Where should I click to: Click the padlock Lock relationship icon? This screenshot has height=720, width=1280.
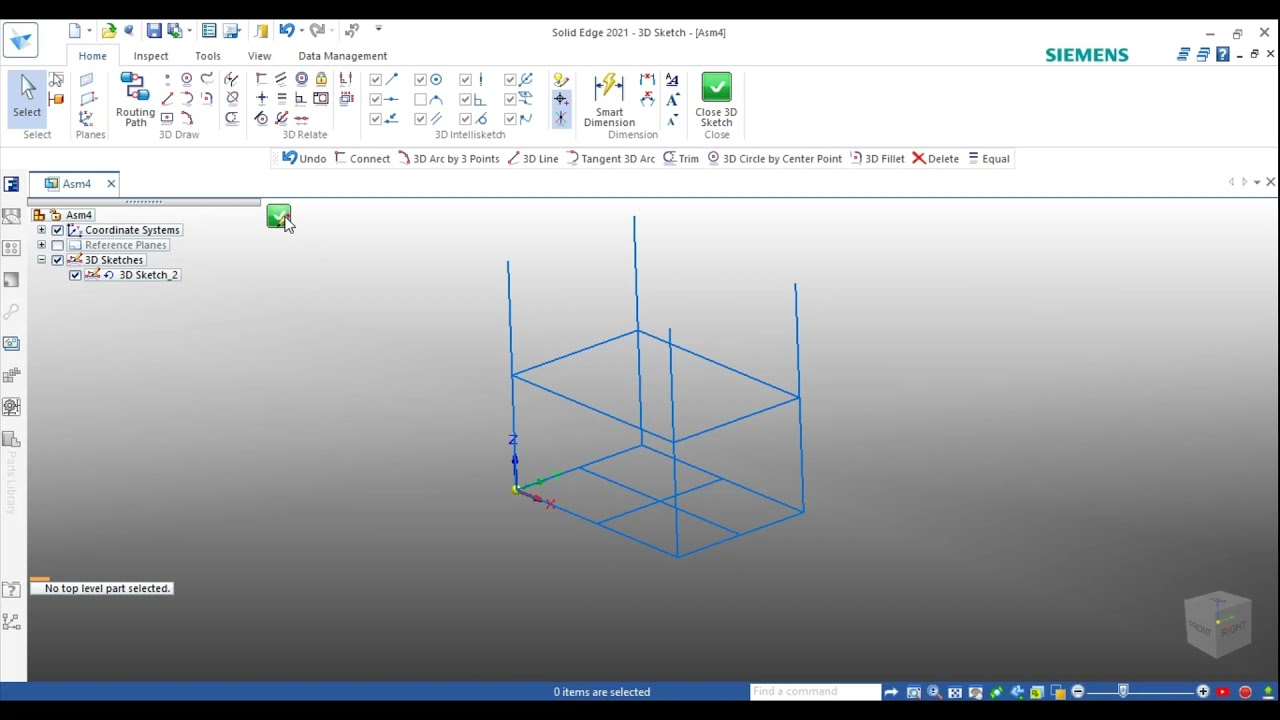(x=321, y=79)
